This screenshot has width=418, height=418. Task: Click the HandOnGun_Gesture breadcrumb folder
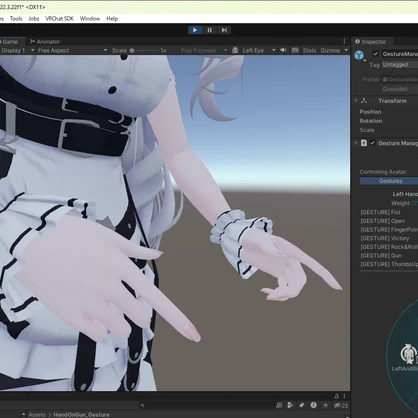tap(81, 415)
